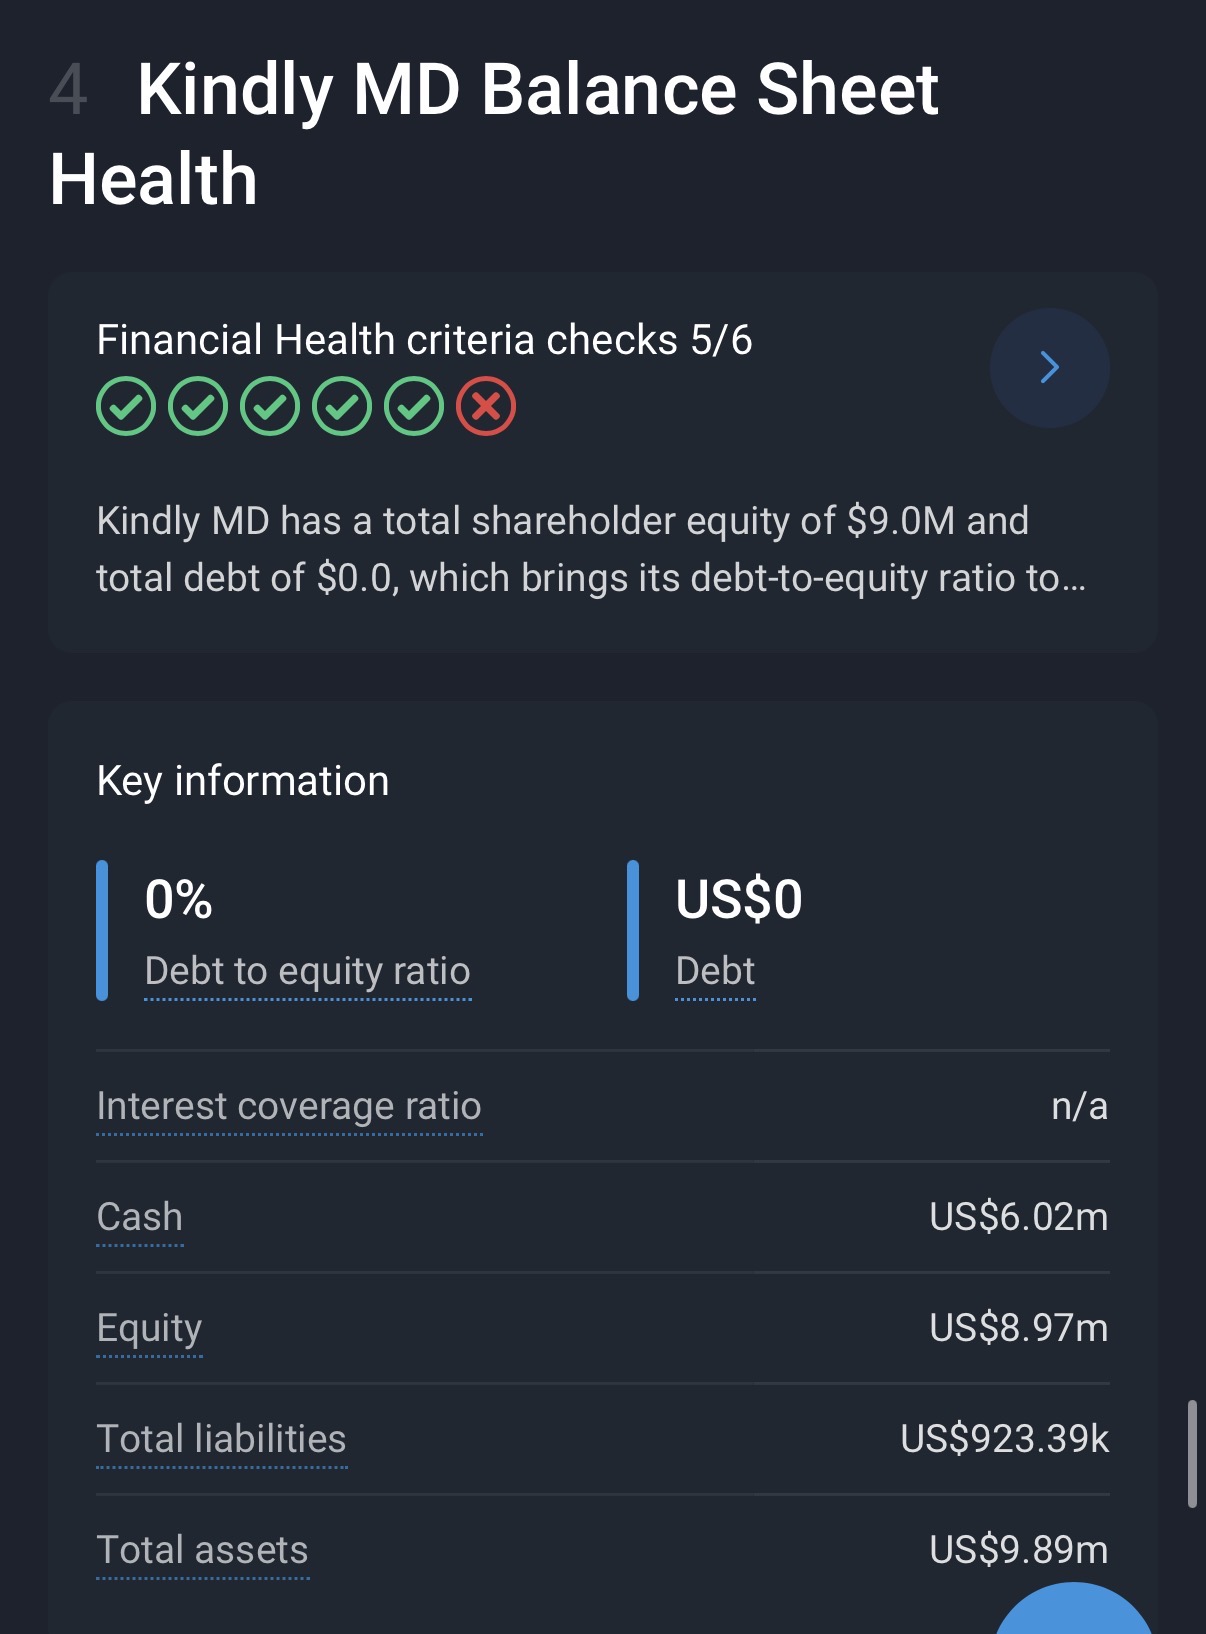Viewport: 1206px width, 1634px height.
Task: Tap the underlined Equity term
Action: pos(149,1328)
